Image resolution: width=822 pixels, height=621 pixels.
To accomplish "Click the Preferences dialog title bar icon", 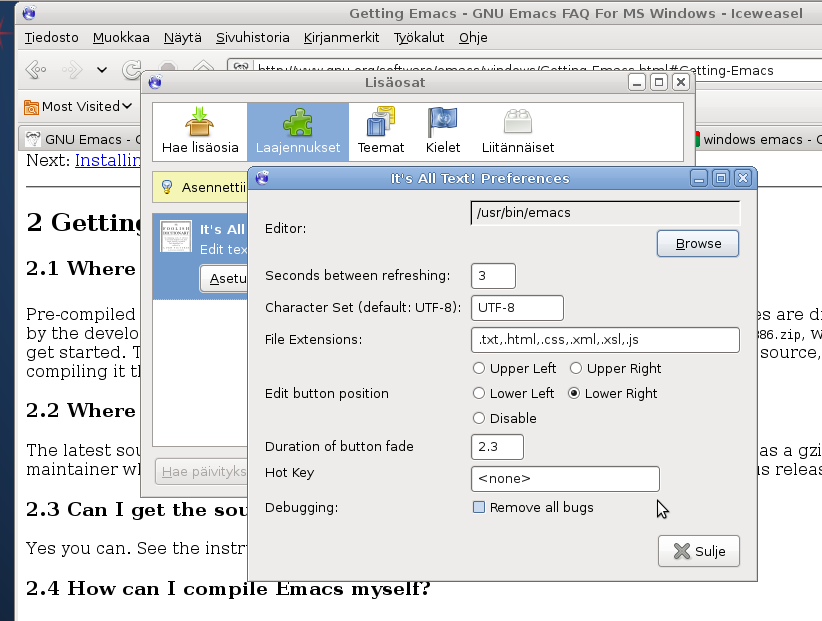I will 262,178.
